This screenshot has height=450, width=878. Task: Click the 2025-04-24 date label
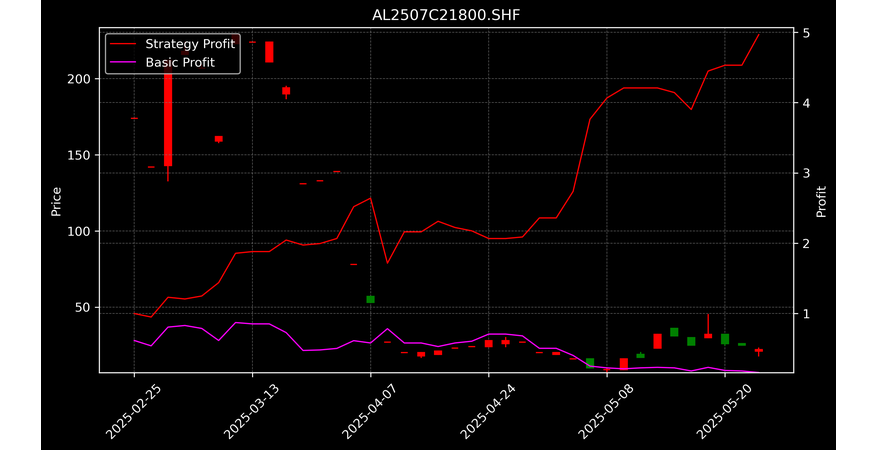point(488,411)
